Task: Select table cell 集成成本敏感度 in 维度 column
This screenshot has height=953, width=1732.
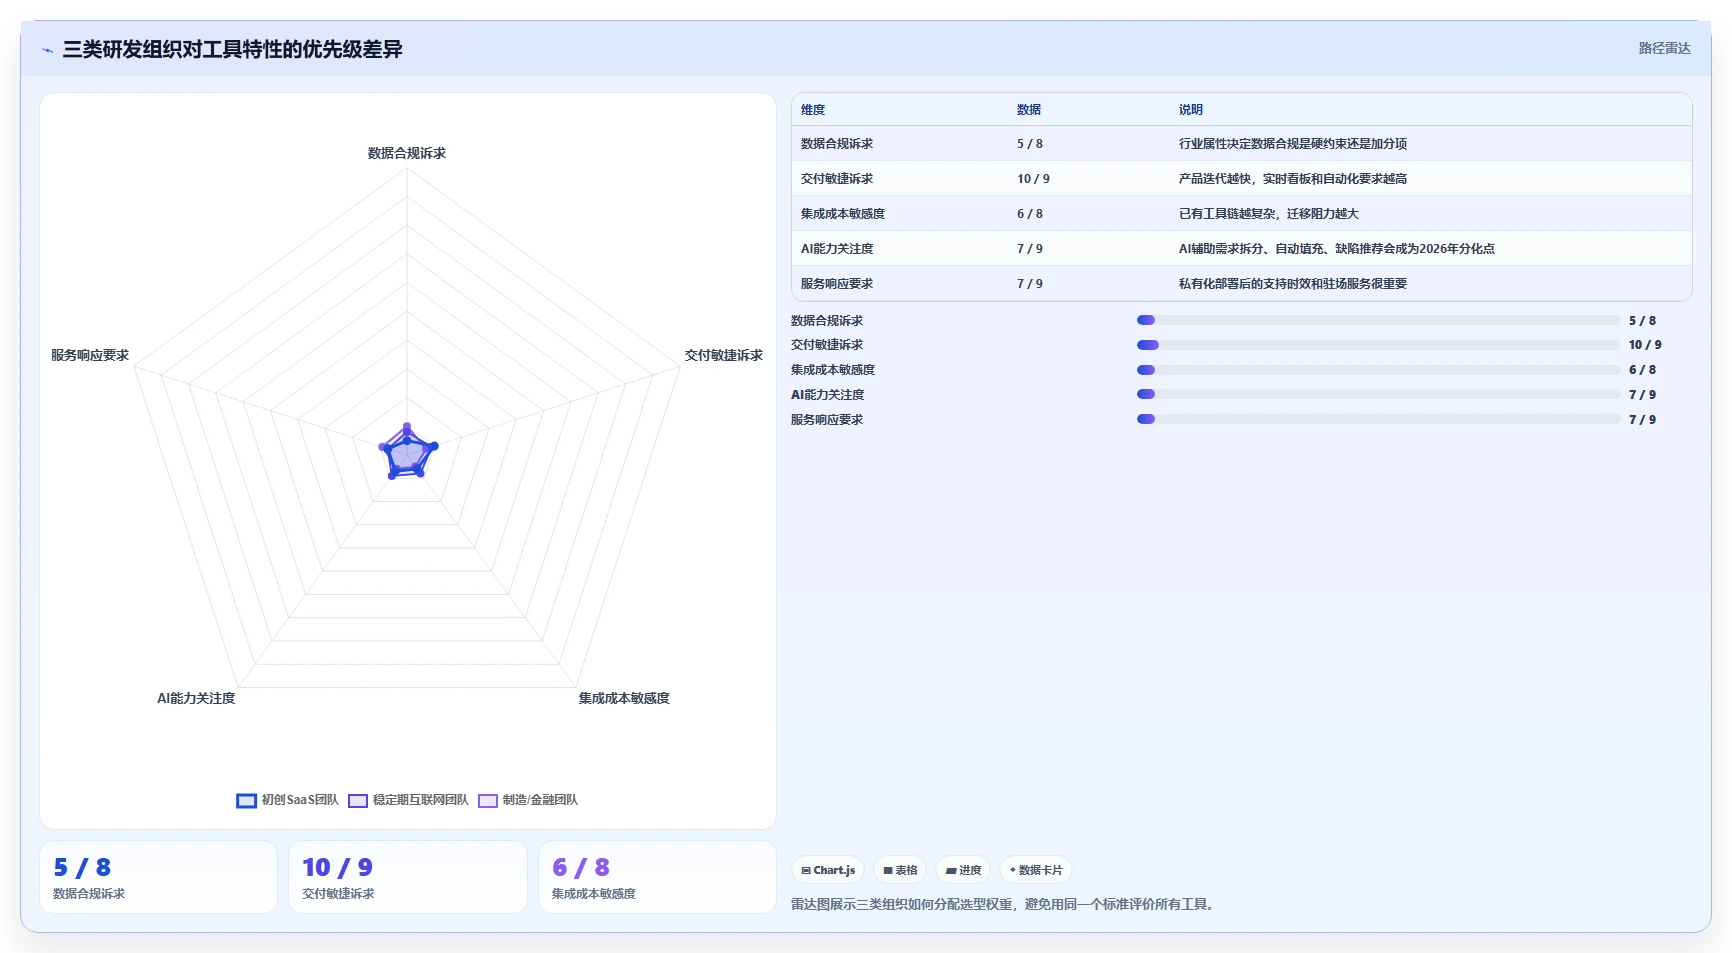Action: 843,214
